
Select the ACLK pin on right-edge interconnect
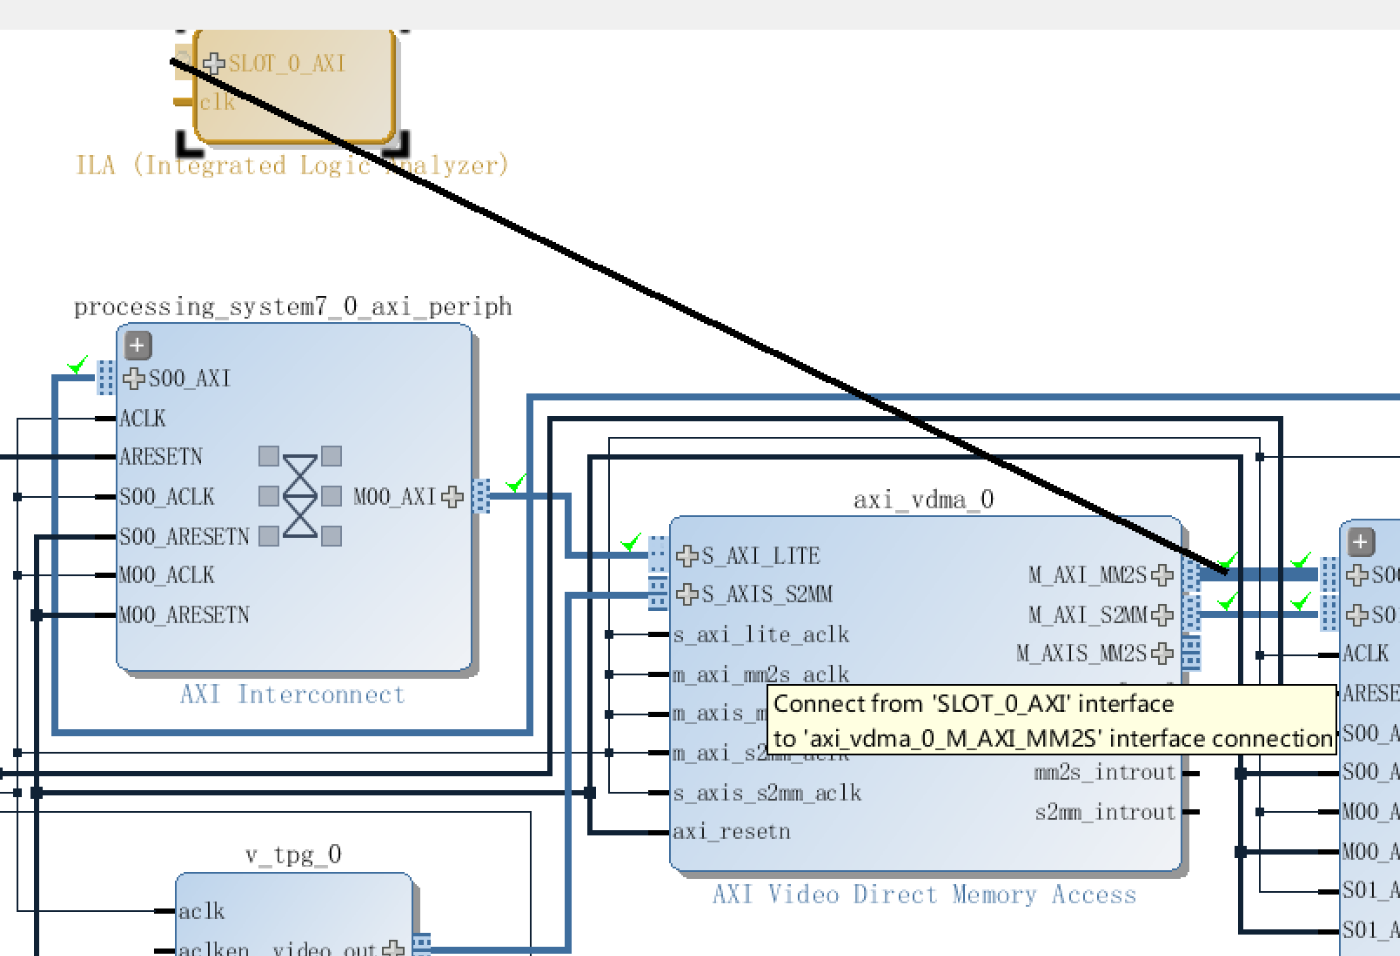[x=1366, y=654]
